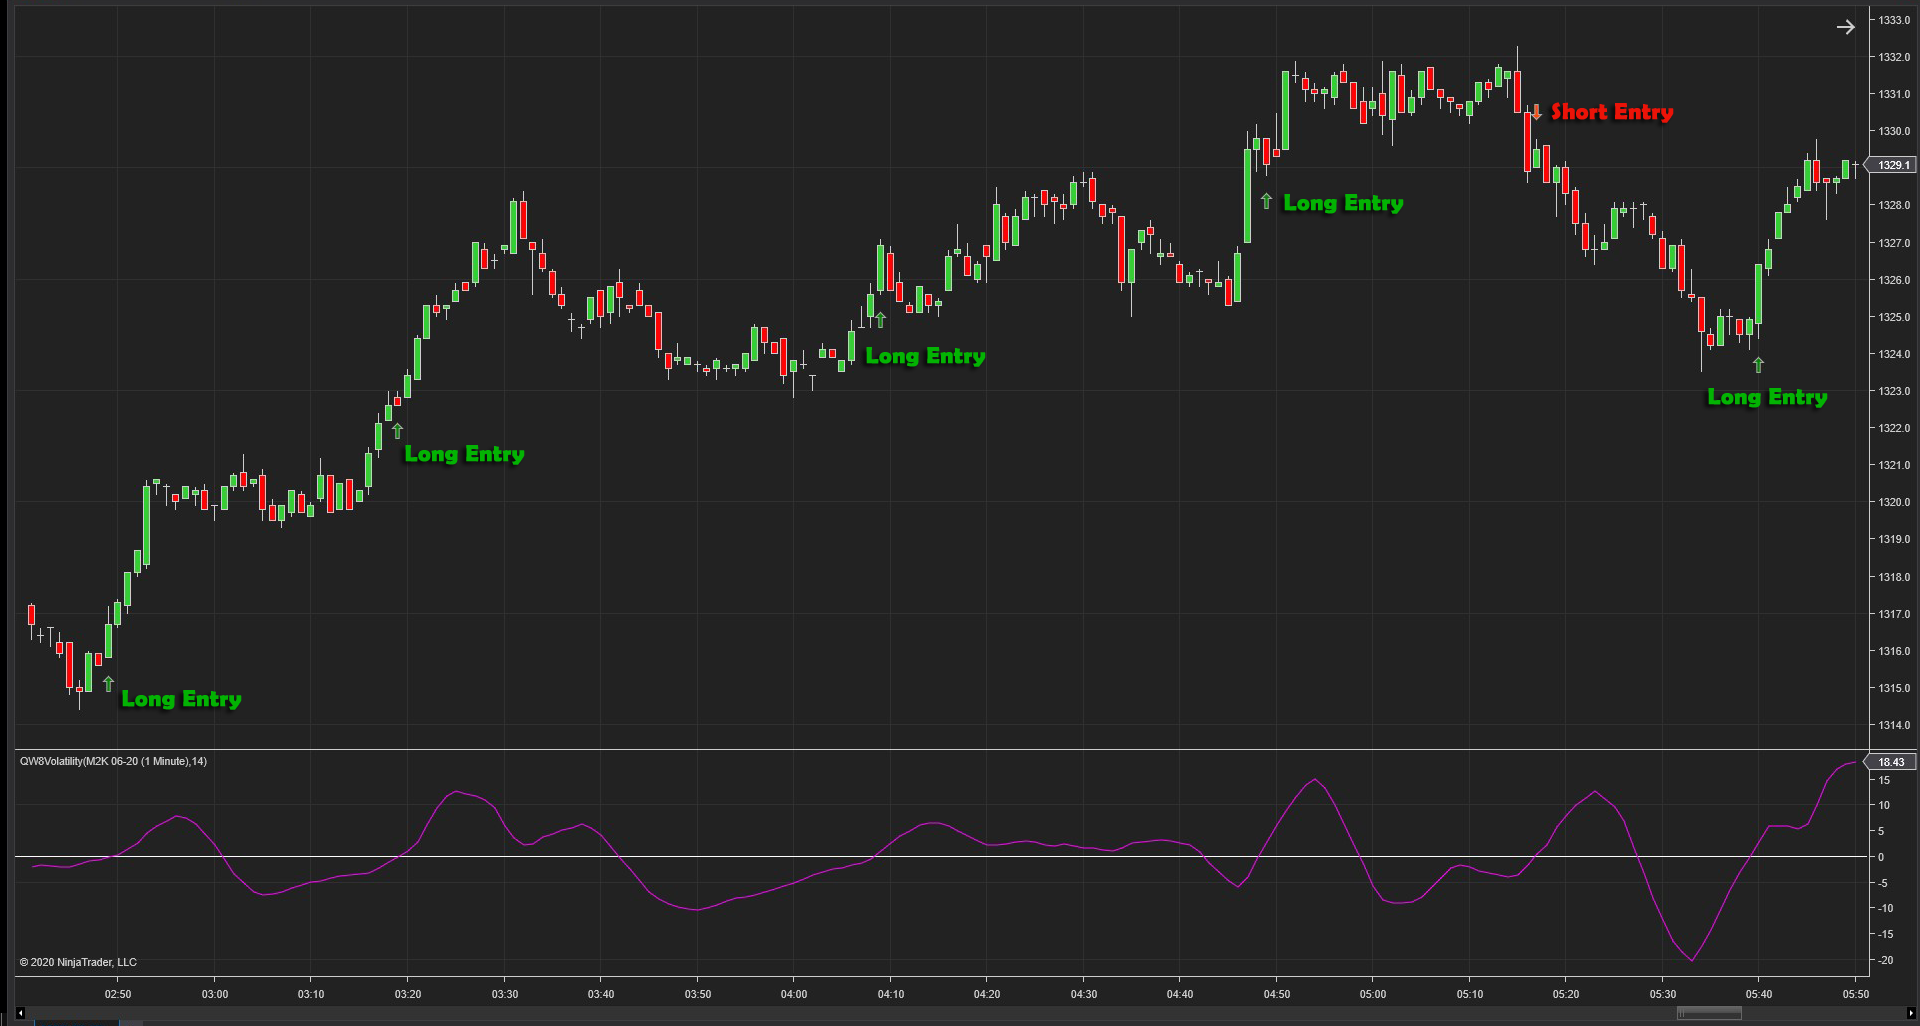The width and height of the screenshot is (1920, 1026).
Task: Click the Long Entry label at the 1324 price level
Action: pyautogui.click(x=925, y=356)
